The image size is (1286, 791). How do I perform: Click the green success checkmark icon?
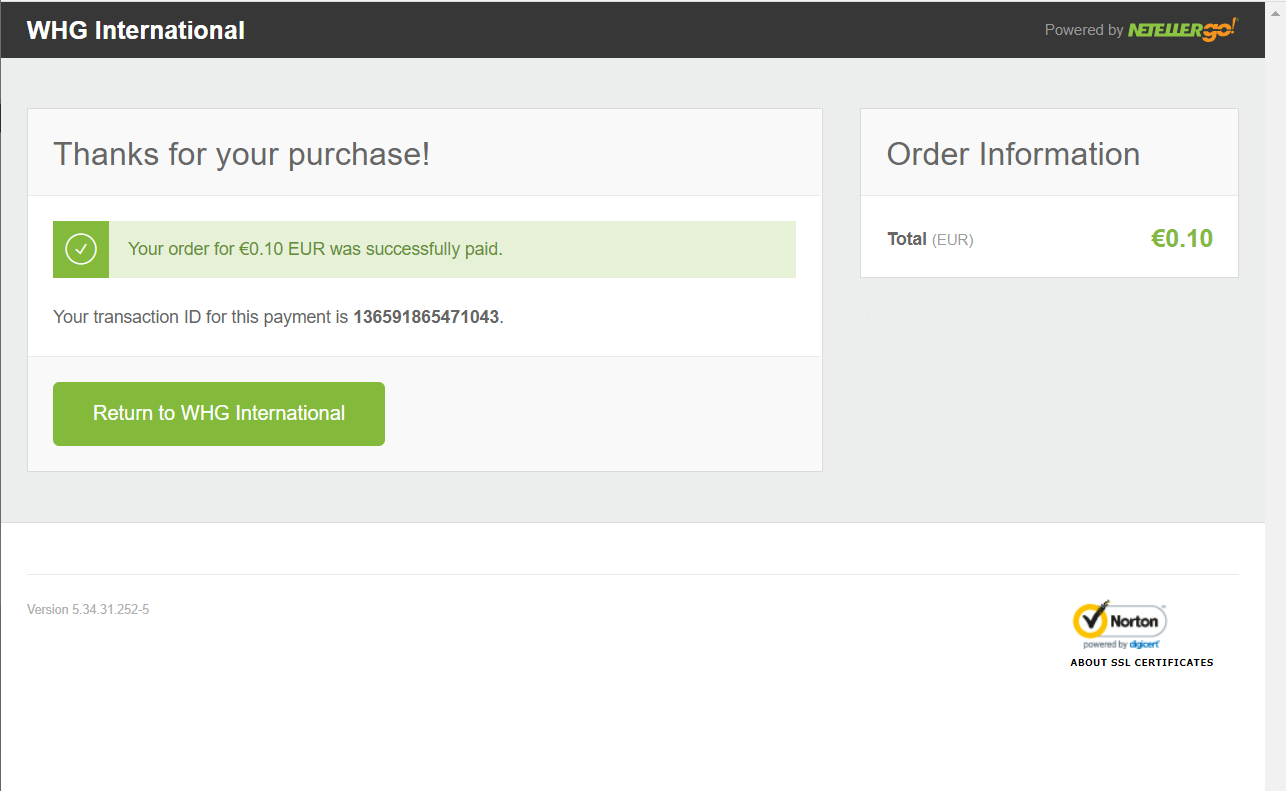click(81, 249)
